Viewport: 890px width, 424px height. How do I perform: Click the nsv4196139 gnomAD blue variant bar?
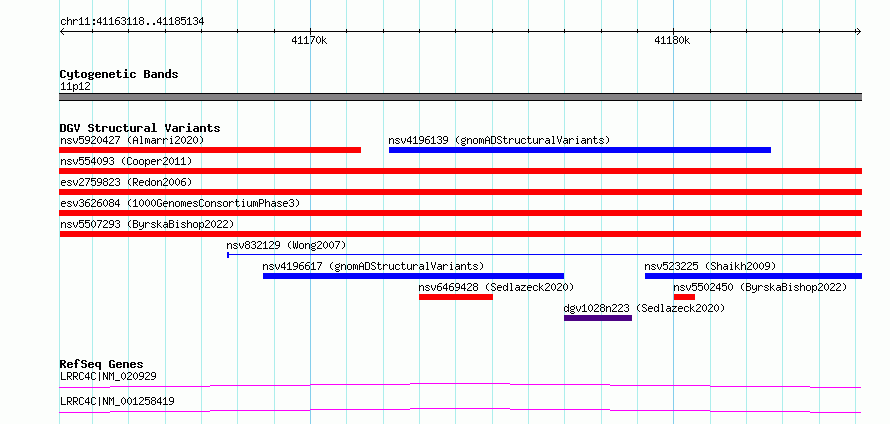(x=580, y=150)
